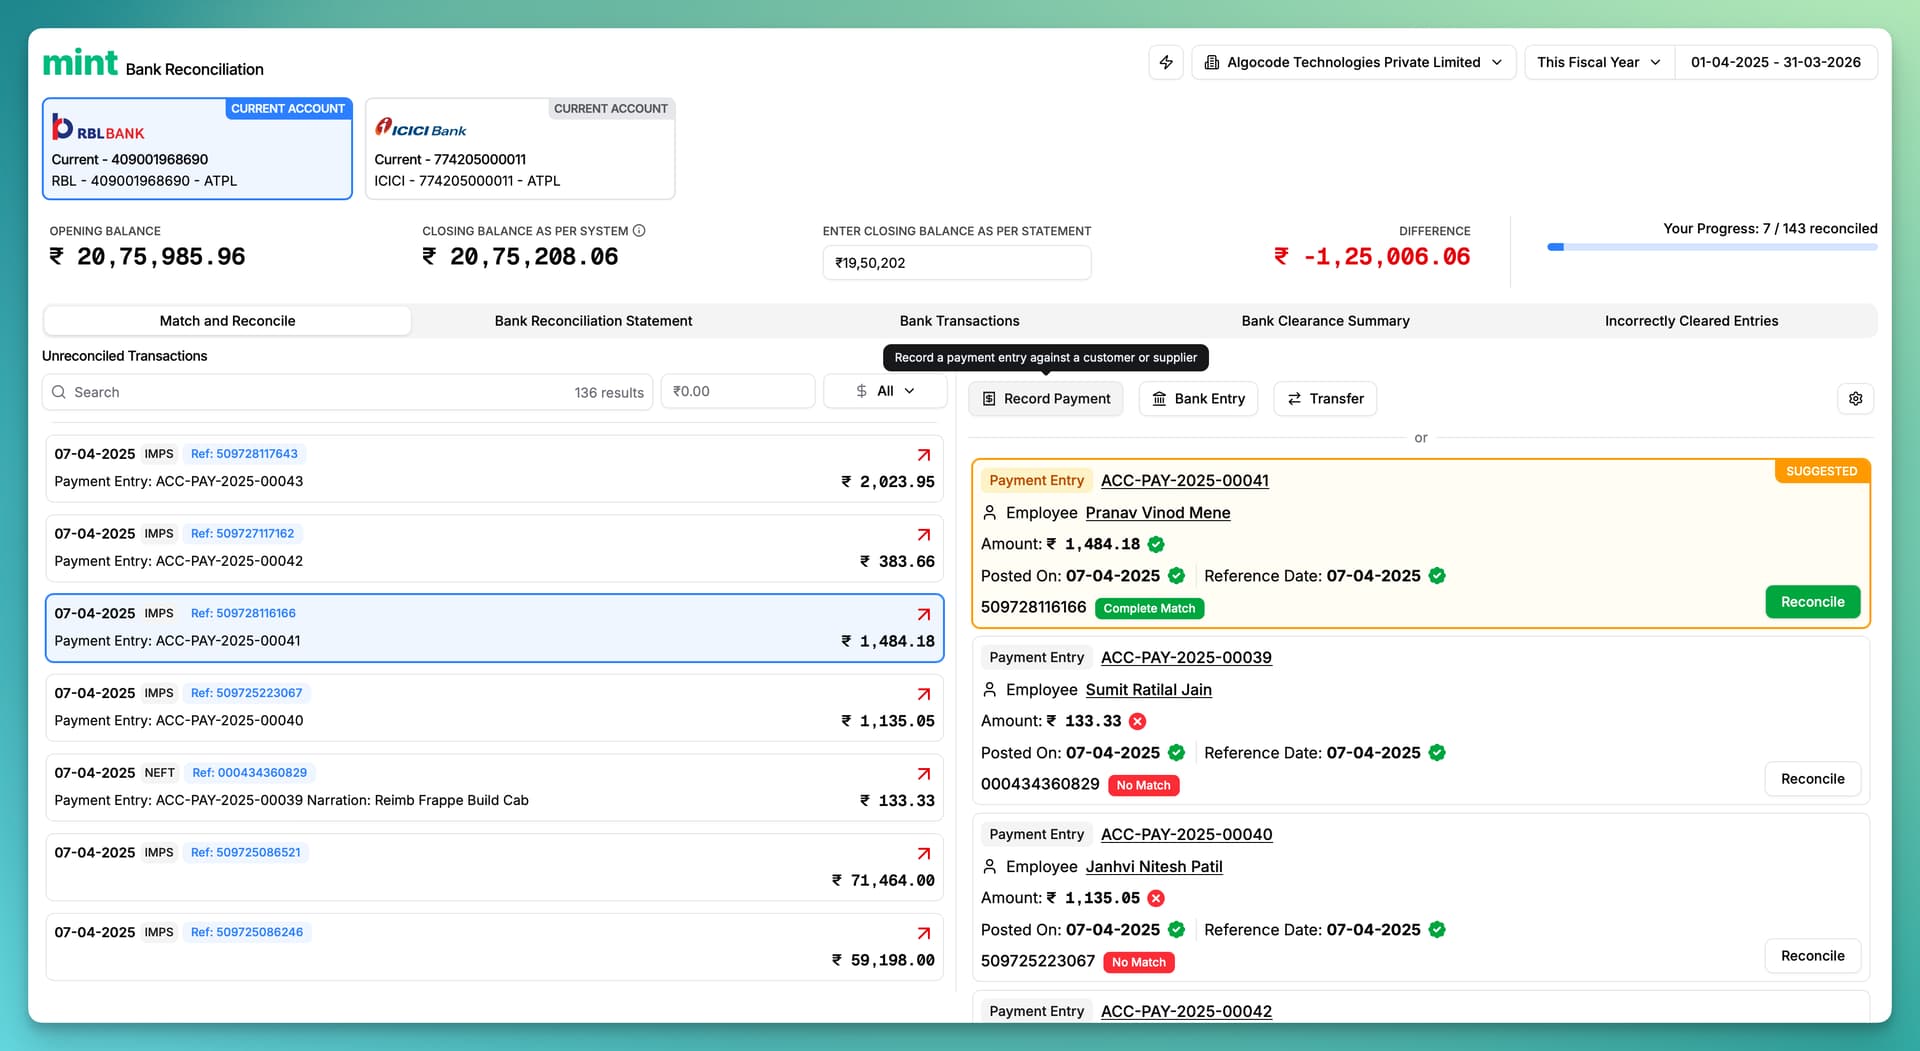Open the Incorrectly Cleared Entries tab

tap(1691, 321)
